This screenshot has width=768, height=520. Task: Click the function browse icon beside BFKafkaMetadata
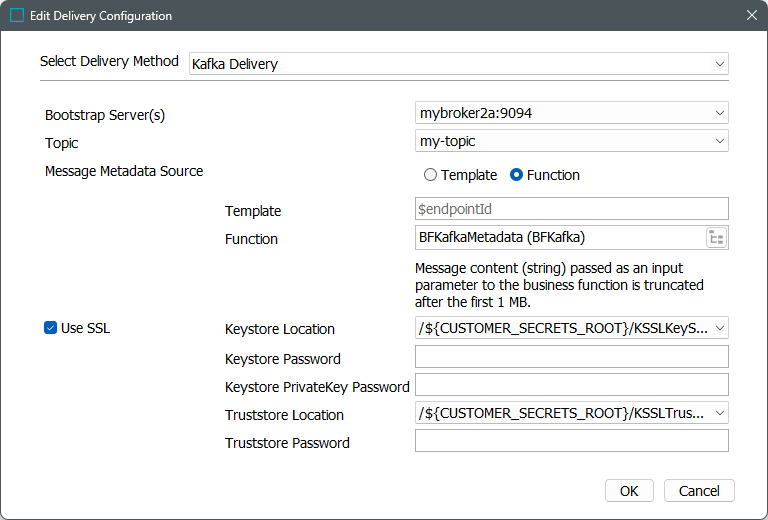(716, 238)
